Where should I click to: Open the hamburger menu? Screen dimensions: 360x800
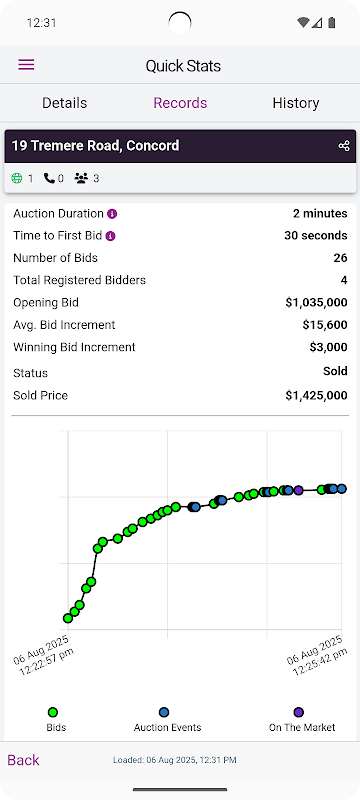[26, 65]
